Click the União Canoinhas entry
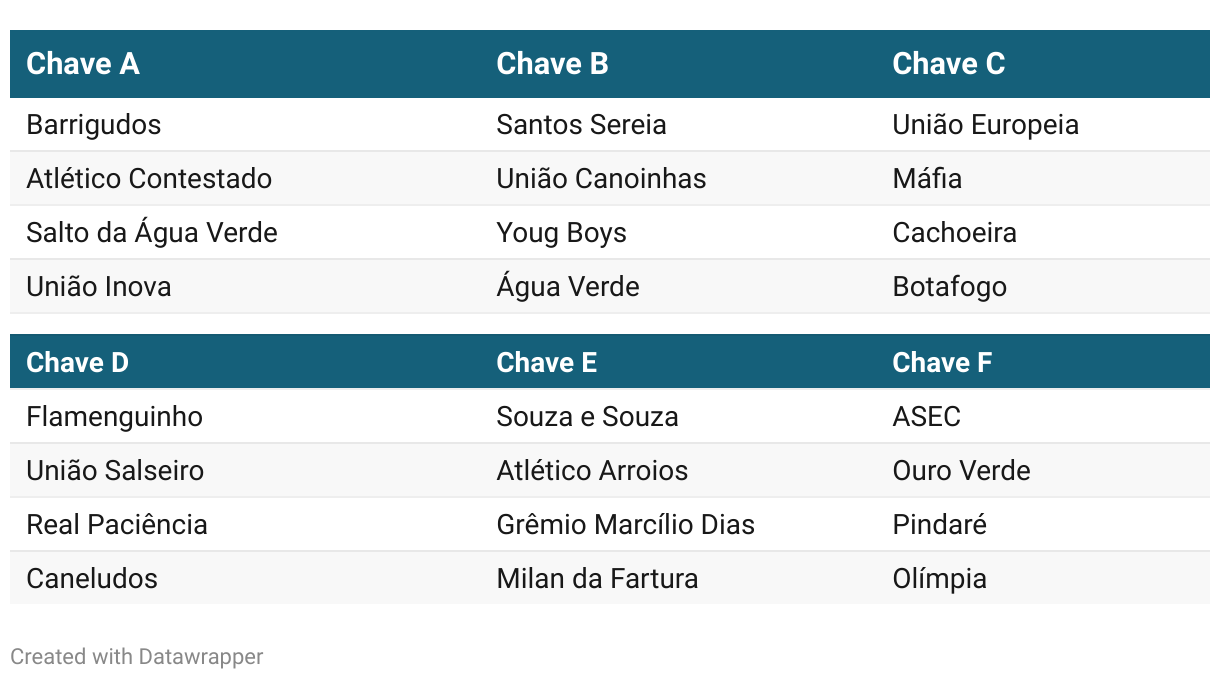Screen dimensions: 1220x680 [x=601, y=179]
